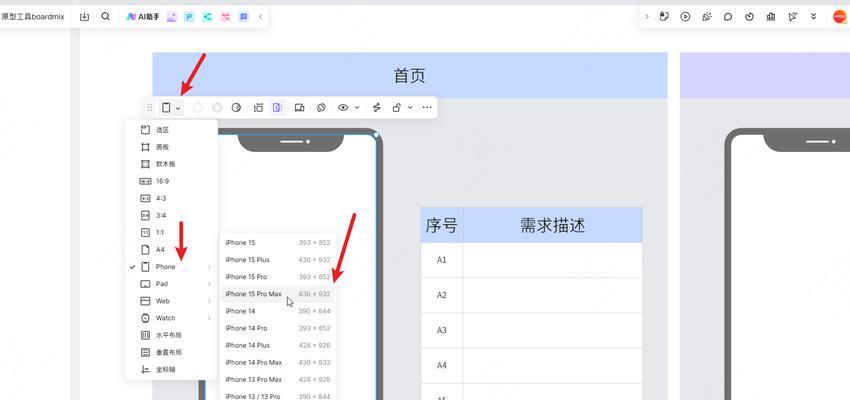Select 坐标轴 axis option
This screenshot has height=400, width=850.
pos(171,370)
